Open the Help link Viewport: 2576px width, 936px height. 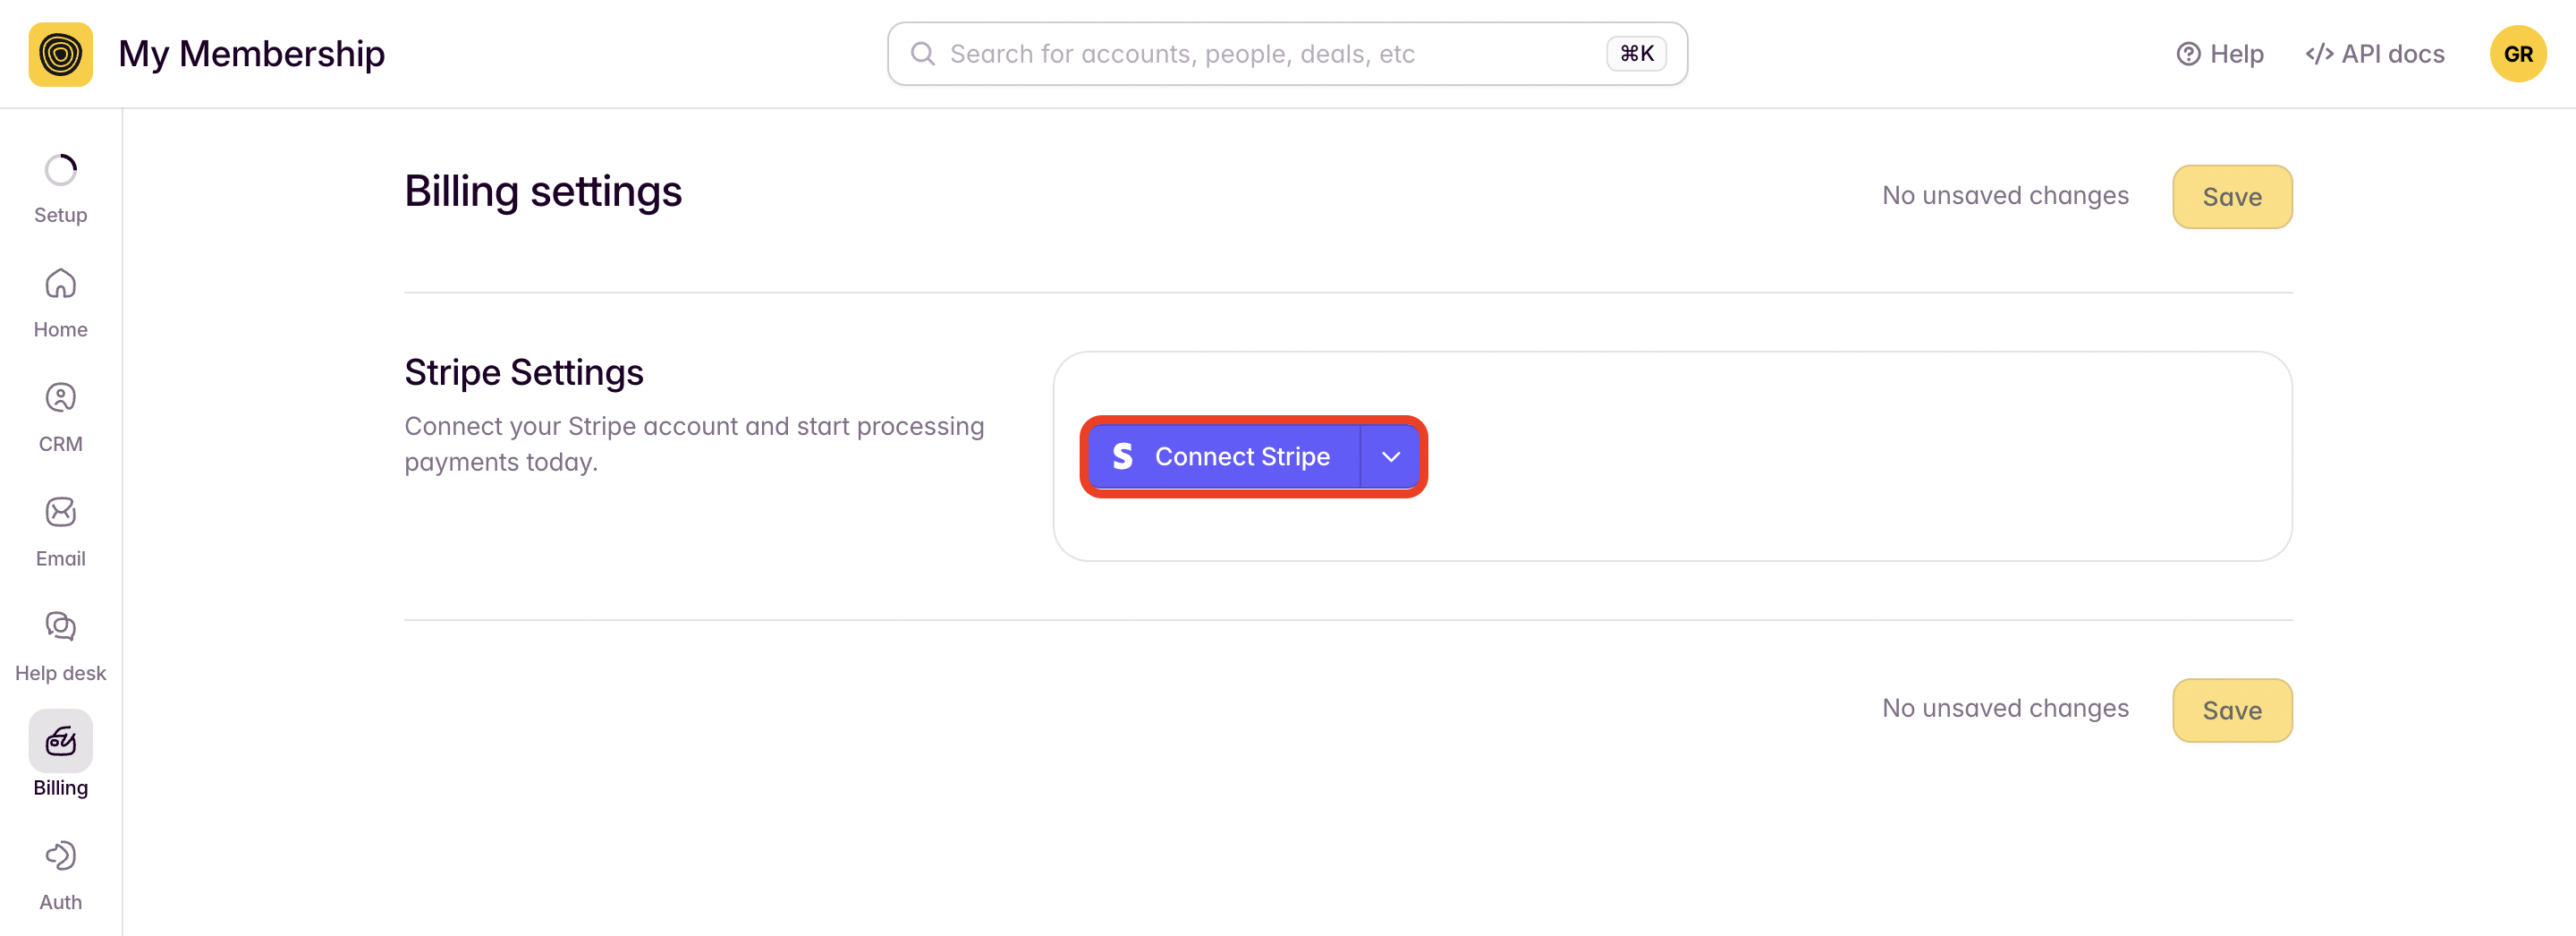[2219, 54]
